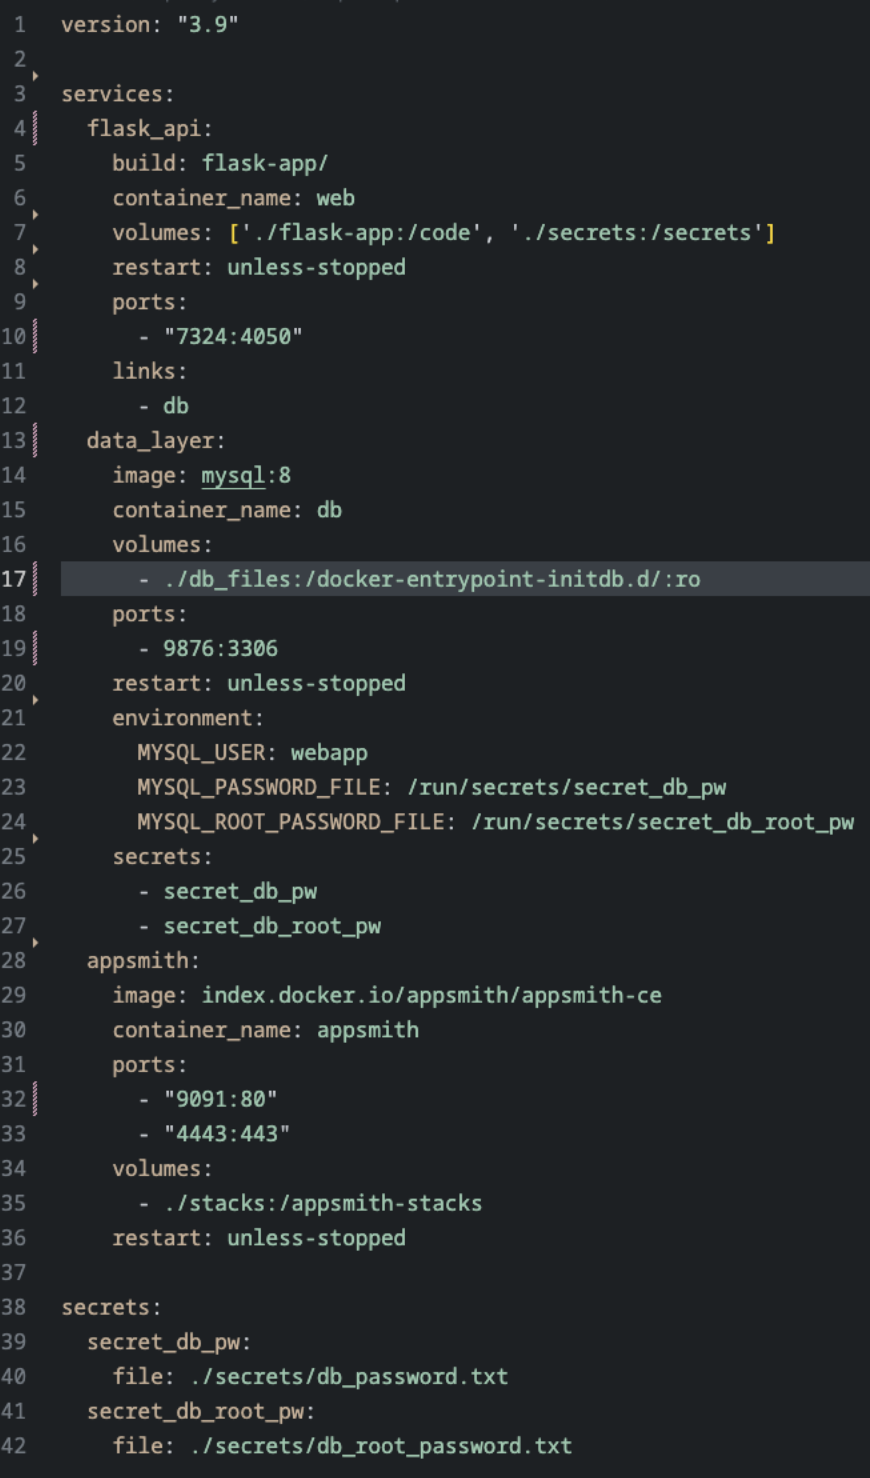Screen dimensions: 870x1478
Task: Click the - db entry under links
Action: pyautogui.click(x=164, y=406)
